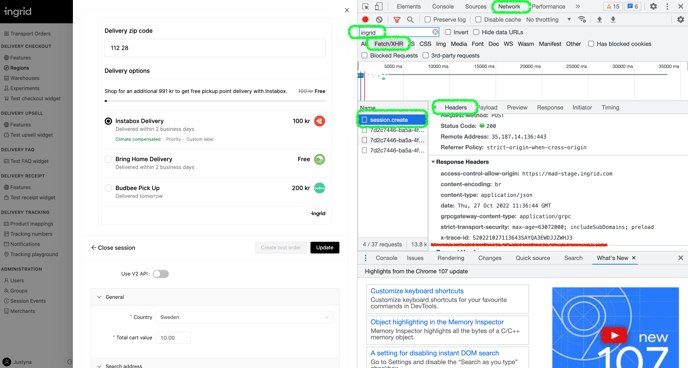688x368 pixels.
Task: Close the DevTools bottom drawer
Action: click(681, 258)
